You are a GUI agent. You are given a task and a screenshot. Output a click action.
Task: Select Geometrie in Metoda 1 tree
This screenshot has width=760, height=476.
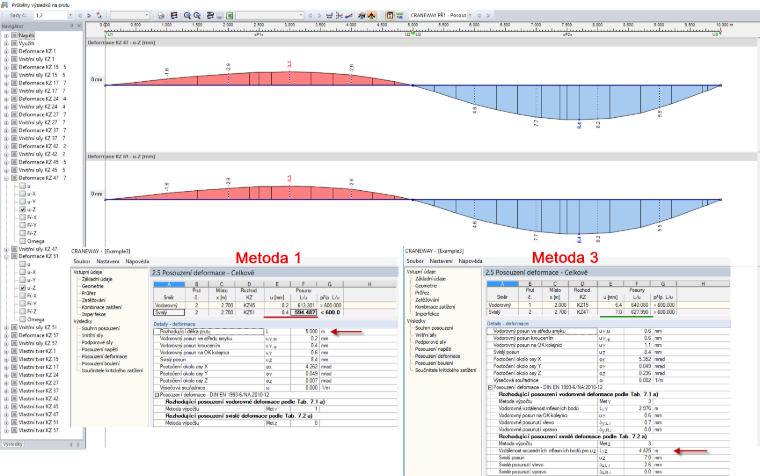point(92,286)
